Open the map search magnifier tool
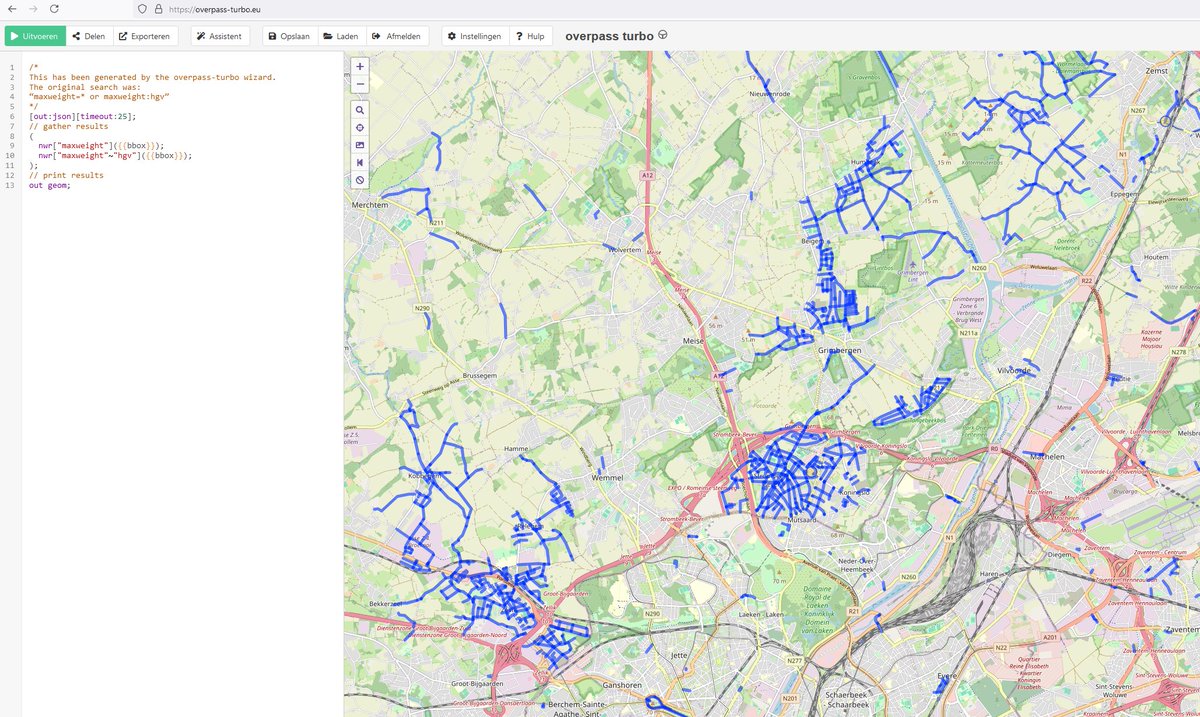This screenshot has width=1200, height=717. pos(360,110)
